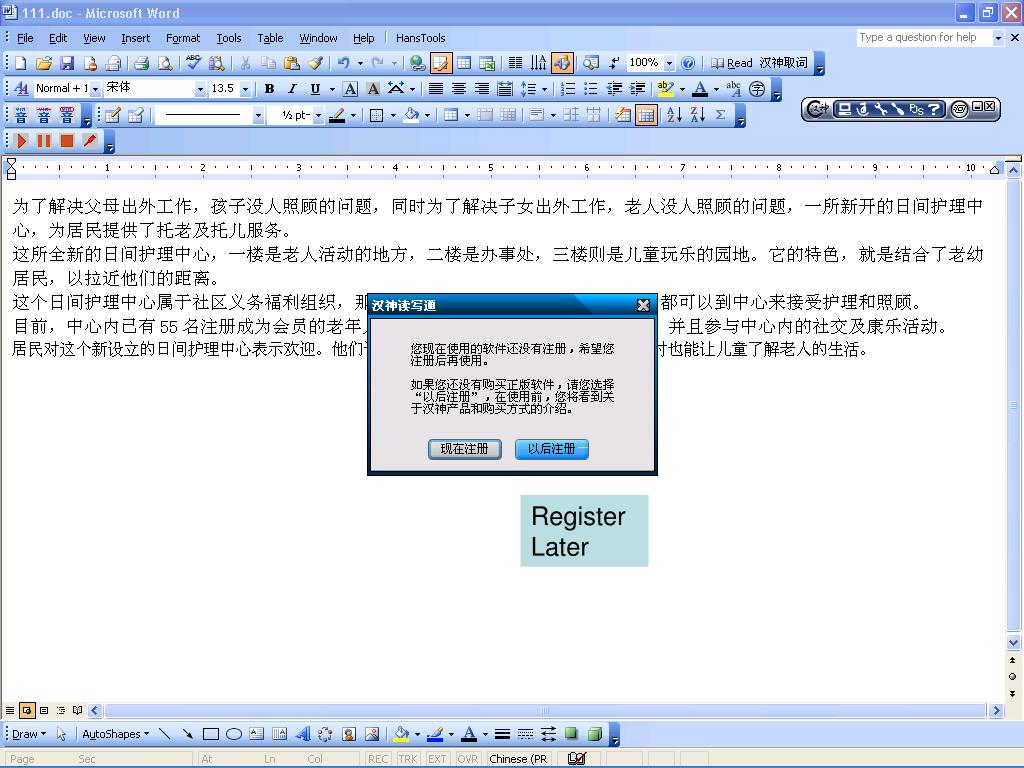
Task: Click the Read button in toolbar
Action: [x=732, y=63]
